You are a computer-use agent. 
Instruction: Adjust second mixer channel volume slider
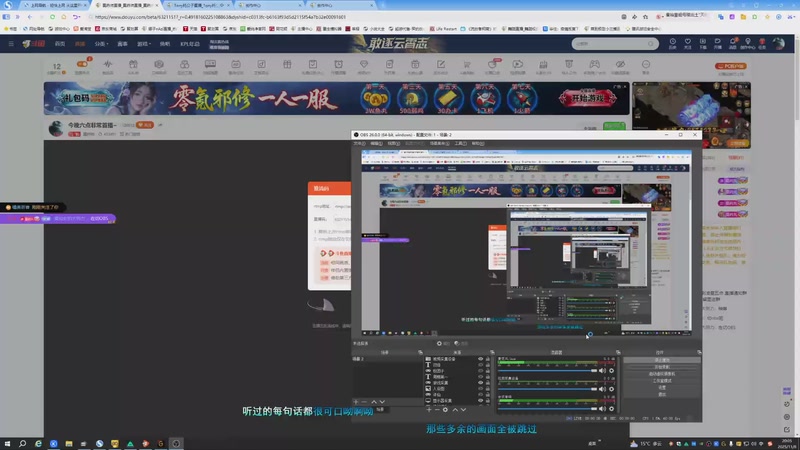pos(547,389)
